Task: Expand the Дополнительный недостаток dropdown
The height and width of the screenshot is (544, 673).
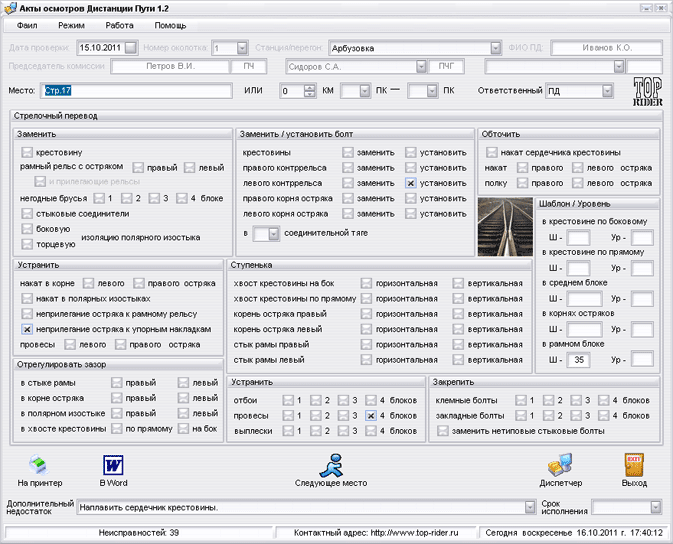Action: 529,508
